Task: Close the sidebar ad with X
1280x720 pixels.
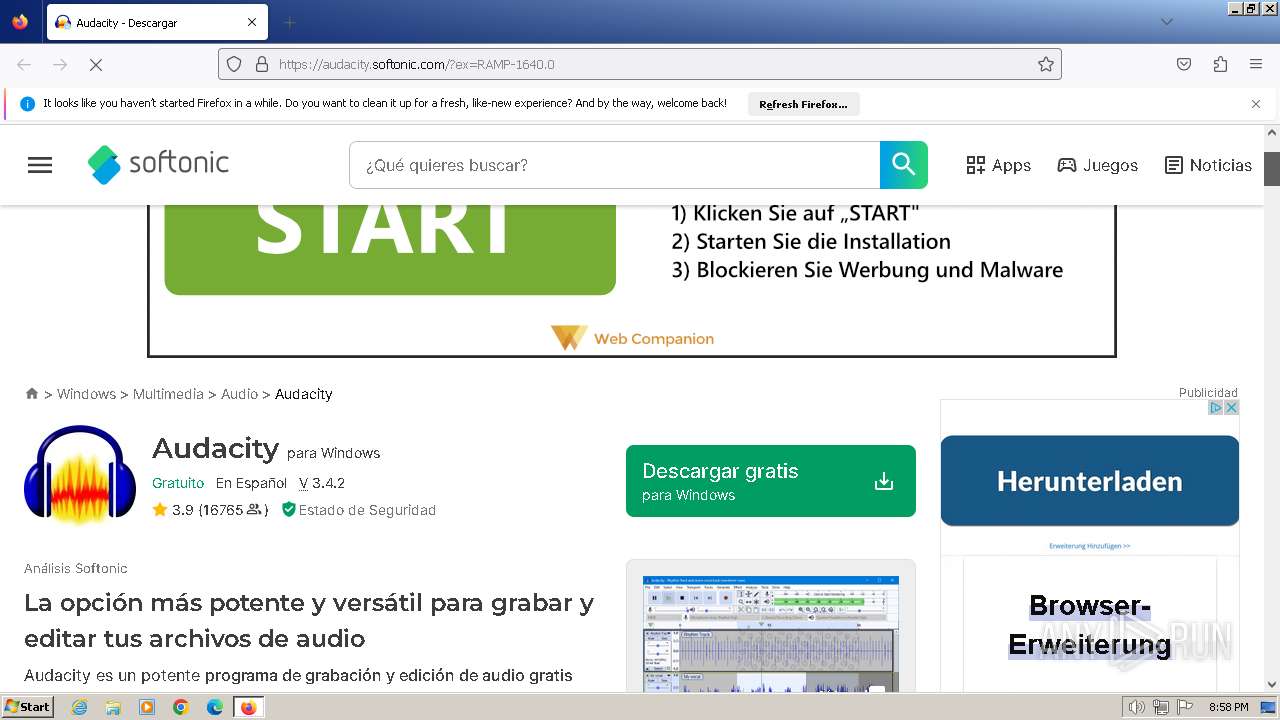Action: click(x=1232, y=407)
